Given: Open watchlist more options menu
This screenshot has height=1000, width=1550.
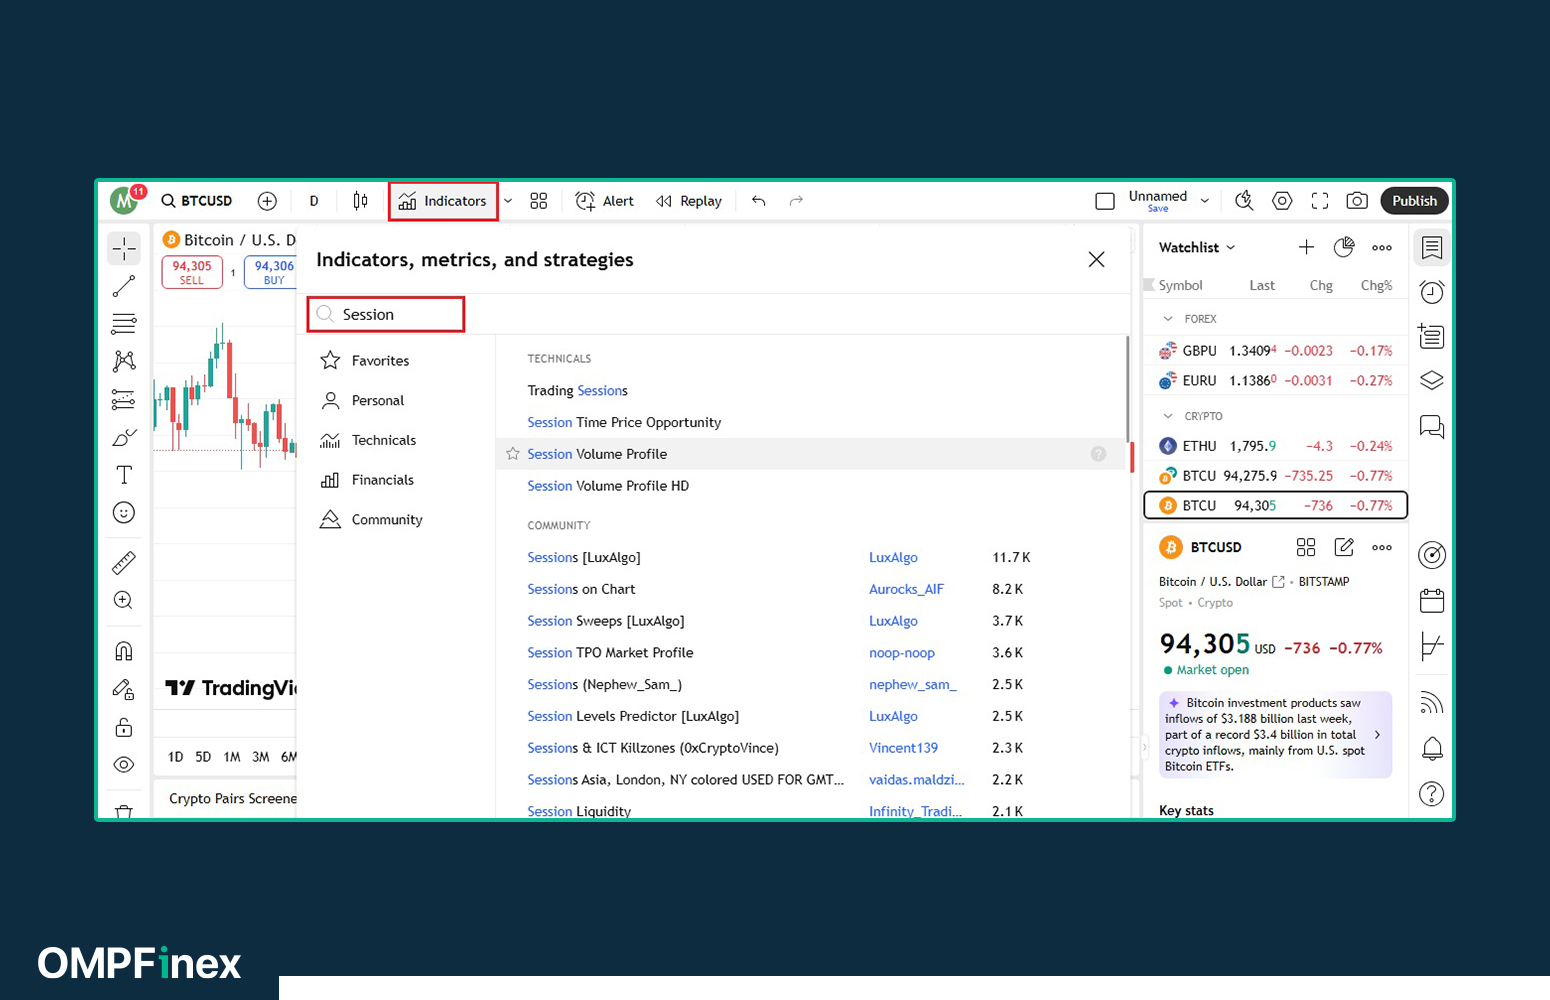Looking at the screenshot, I should [x=1382, y=247].
